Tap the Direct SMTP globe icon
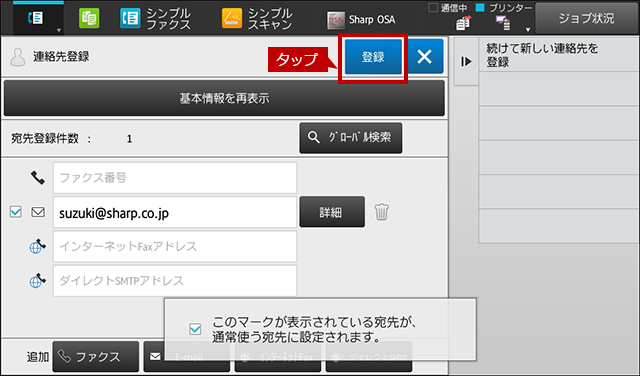The image size is (640, 376). (37, 280)
